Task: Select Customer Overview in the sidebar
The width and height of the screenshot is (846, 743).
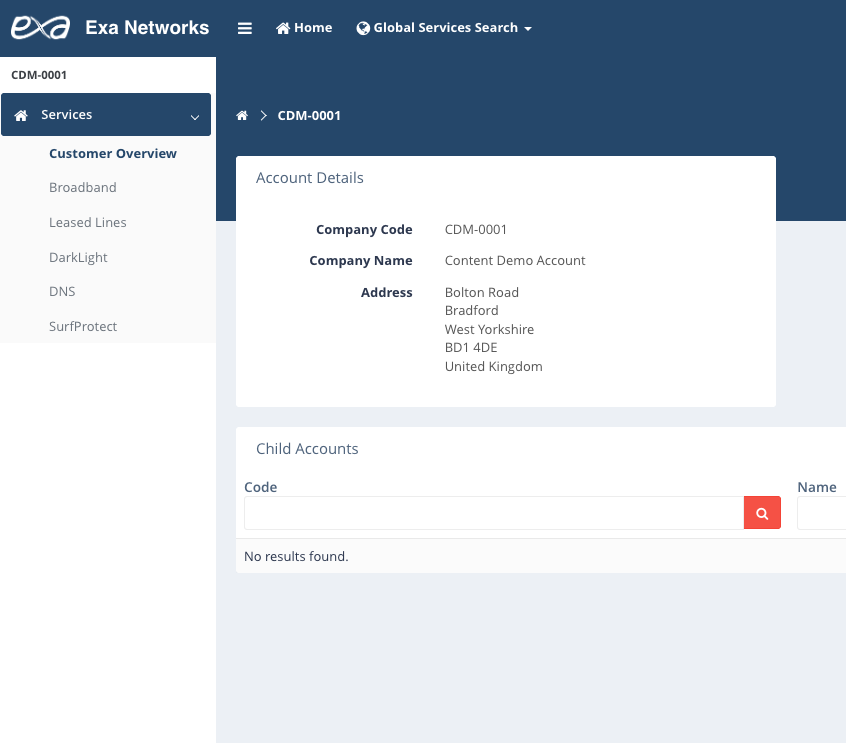Action: pyautogui.click(x=113, y=154)
